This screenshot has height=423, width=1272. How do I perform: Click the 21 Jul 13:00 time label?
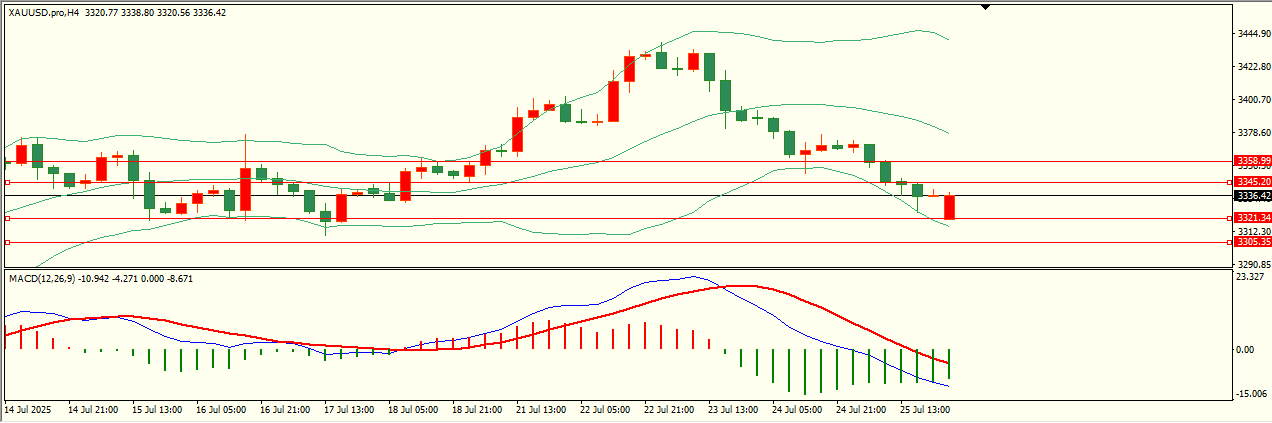point(541,410)
